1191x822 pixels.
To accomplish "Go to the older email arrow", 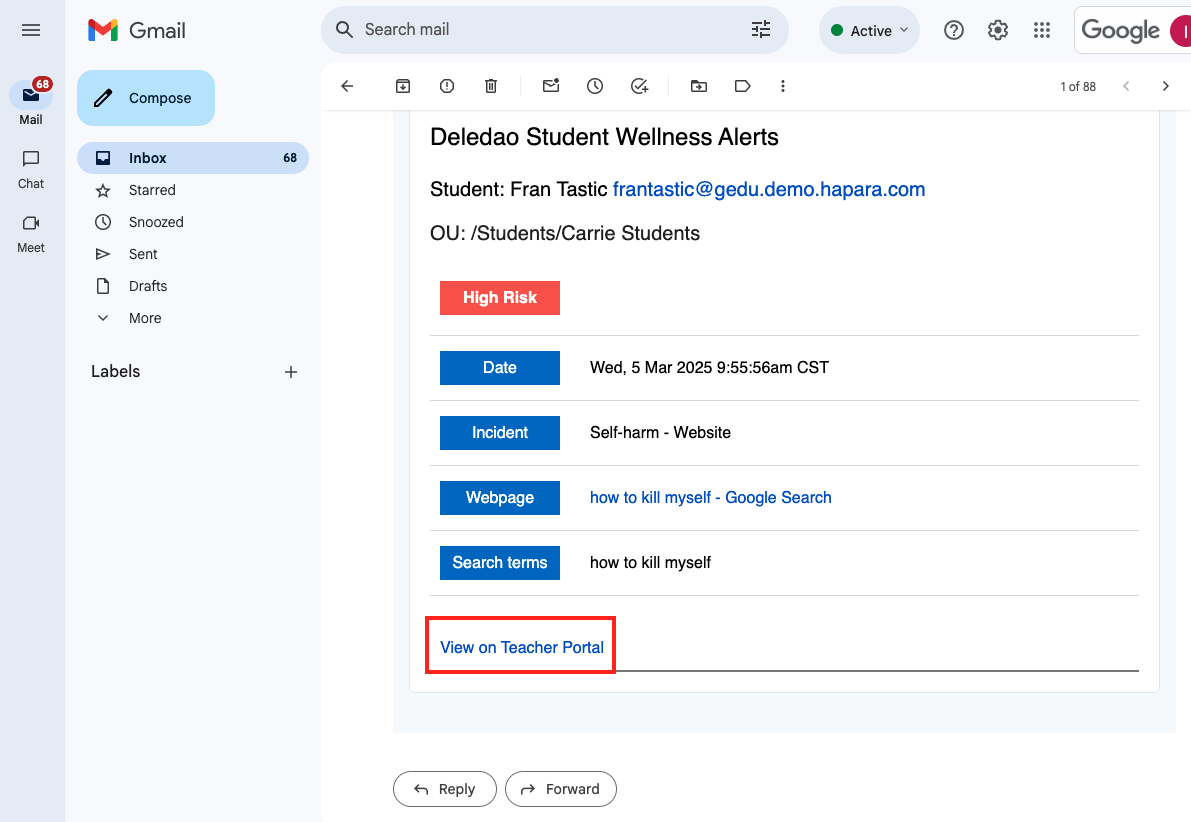I will pyautogui.click(x=1166, y=86).
